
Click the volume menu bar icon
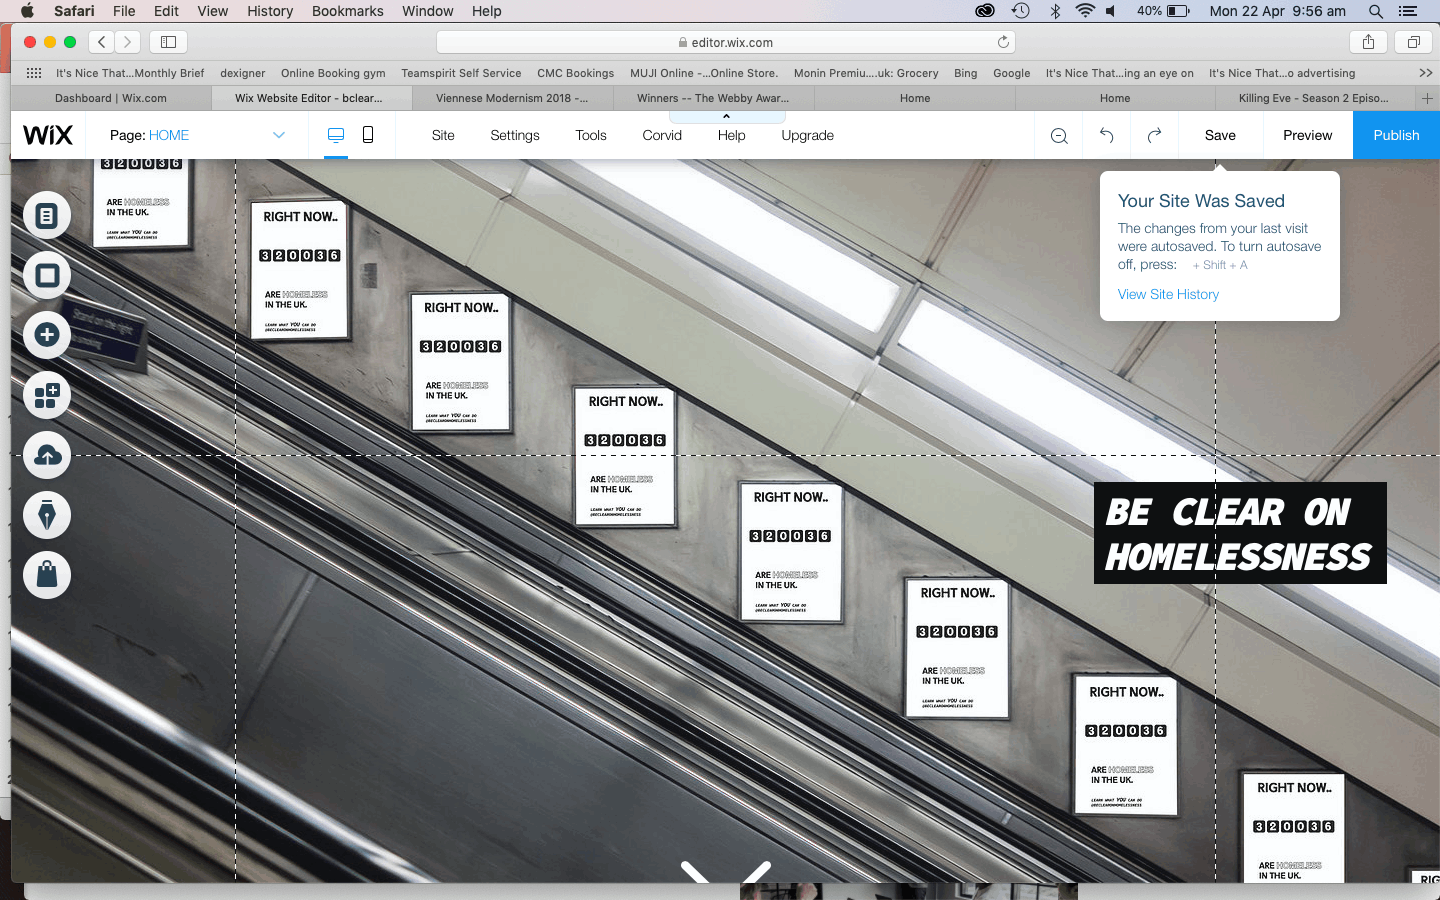(x=1111, y=11)
